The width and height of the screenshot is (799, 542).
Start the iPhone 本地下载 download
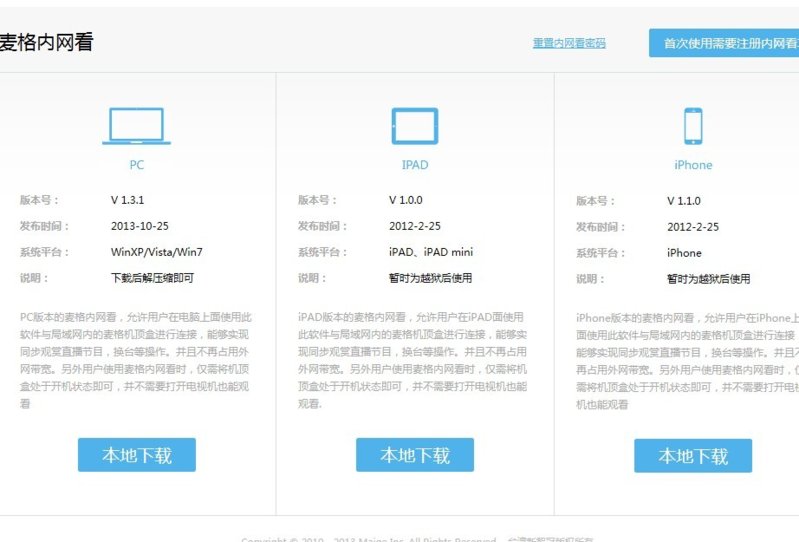pyautogui.click(x=693, y=456)
